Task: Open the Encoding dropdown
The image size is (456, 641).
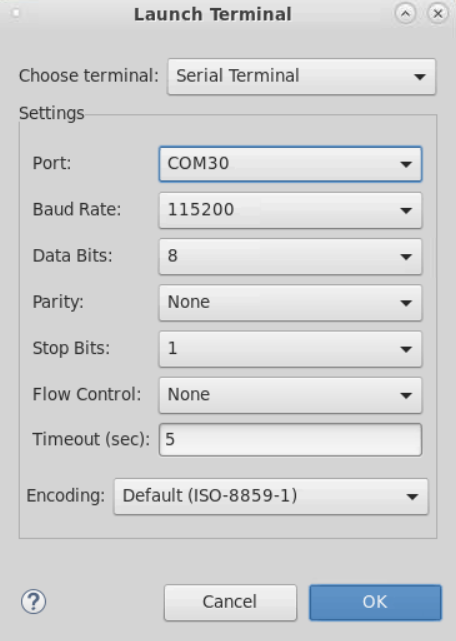Action: click(271, 496)
